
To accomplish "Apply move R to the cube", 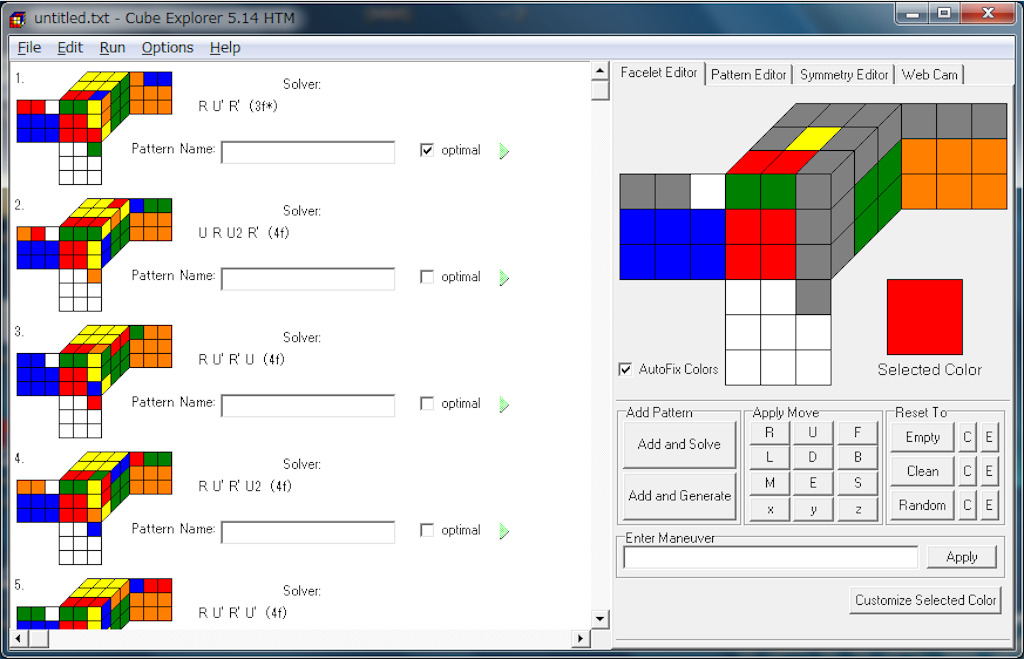I will click(769, 432).
